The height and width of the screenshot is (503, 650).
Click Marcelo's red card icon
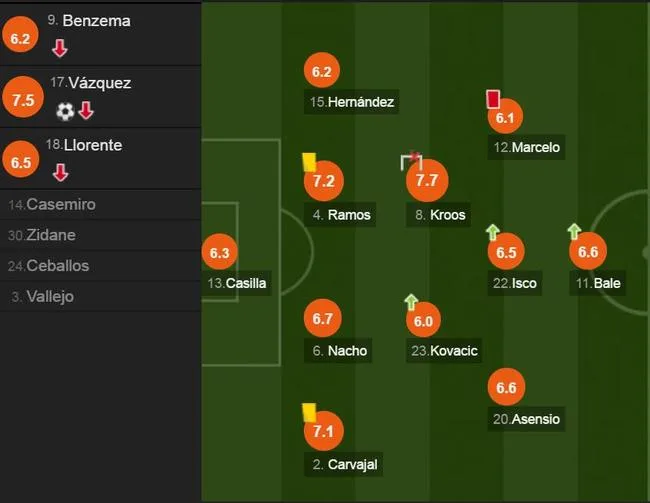493,100
